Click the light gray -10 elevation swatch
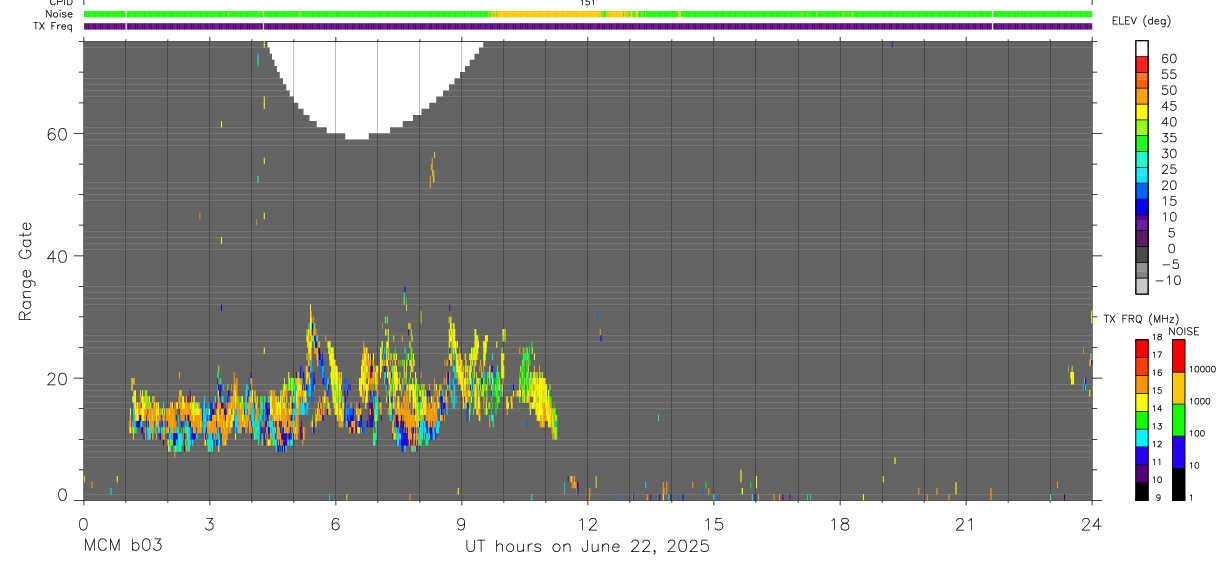Viewport: 1228px width, 567px height. tap(1142, 286)
